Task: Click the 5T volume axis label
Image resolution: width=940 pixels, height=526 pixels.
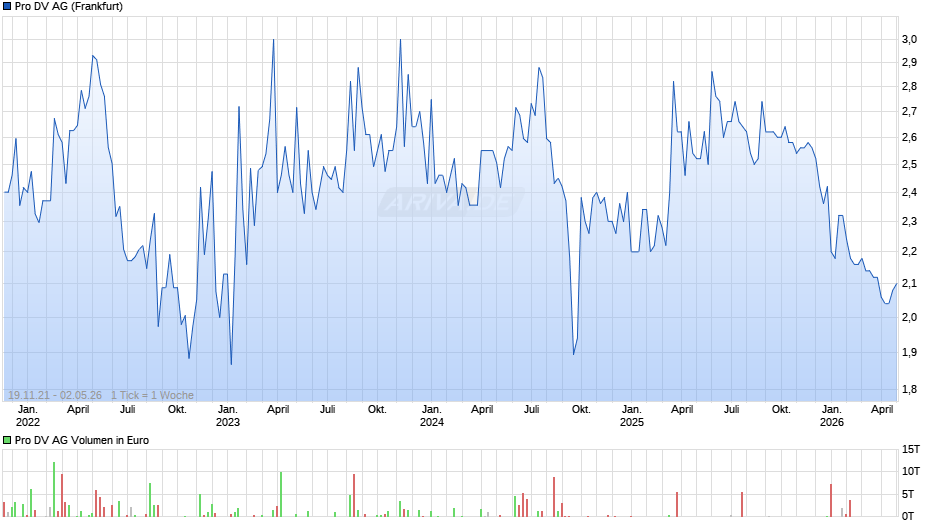Action: [x=908, y=494]
